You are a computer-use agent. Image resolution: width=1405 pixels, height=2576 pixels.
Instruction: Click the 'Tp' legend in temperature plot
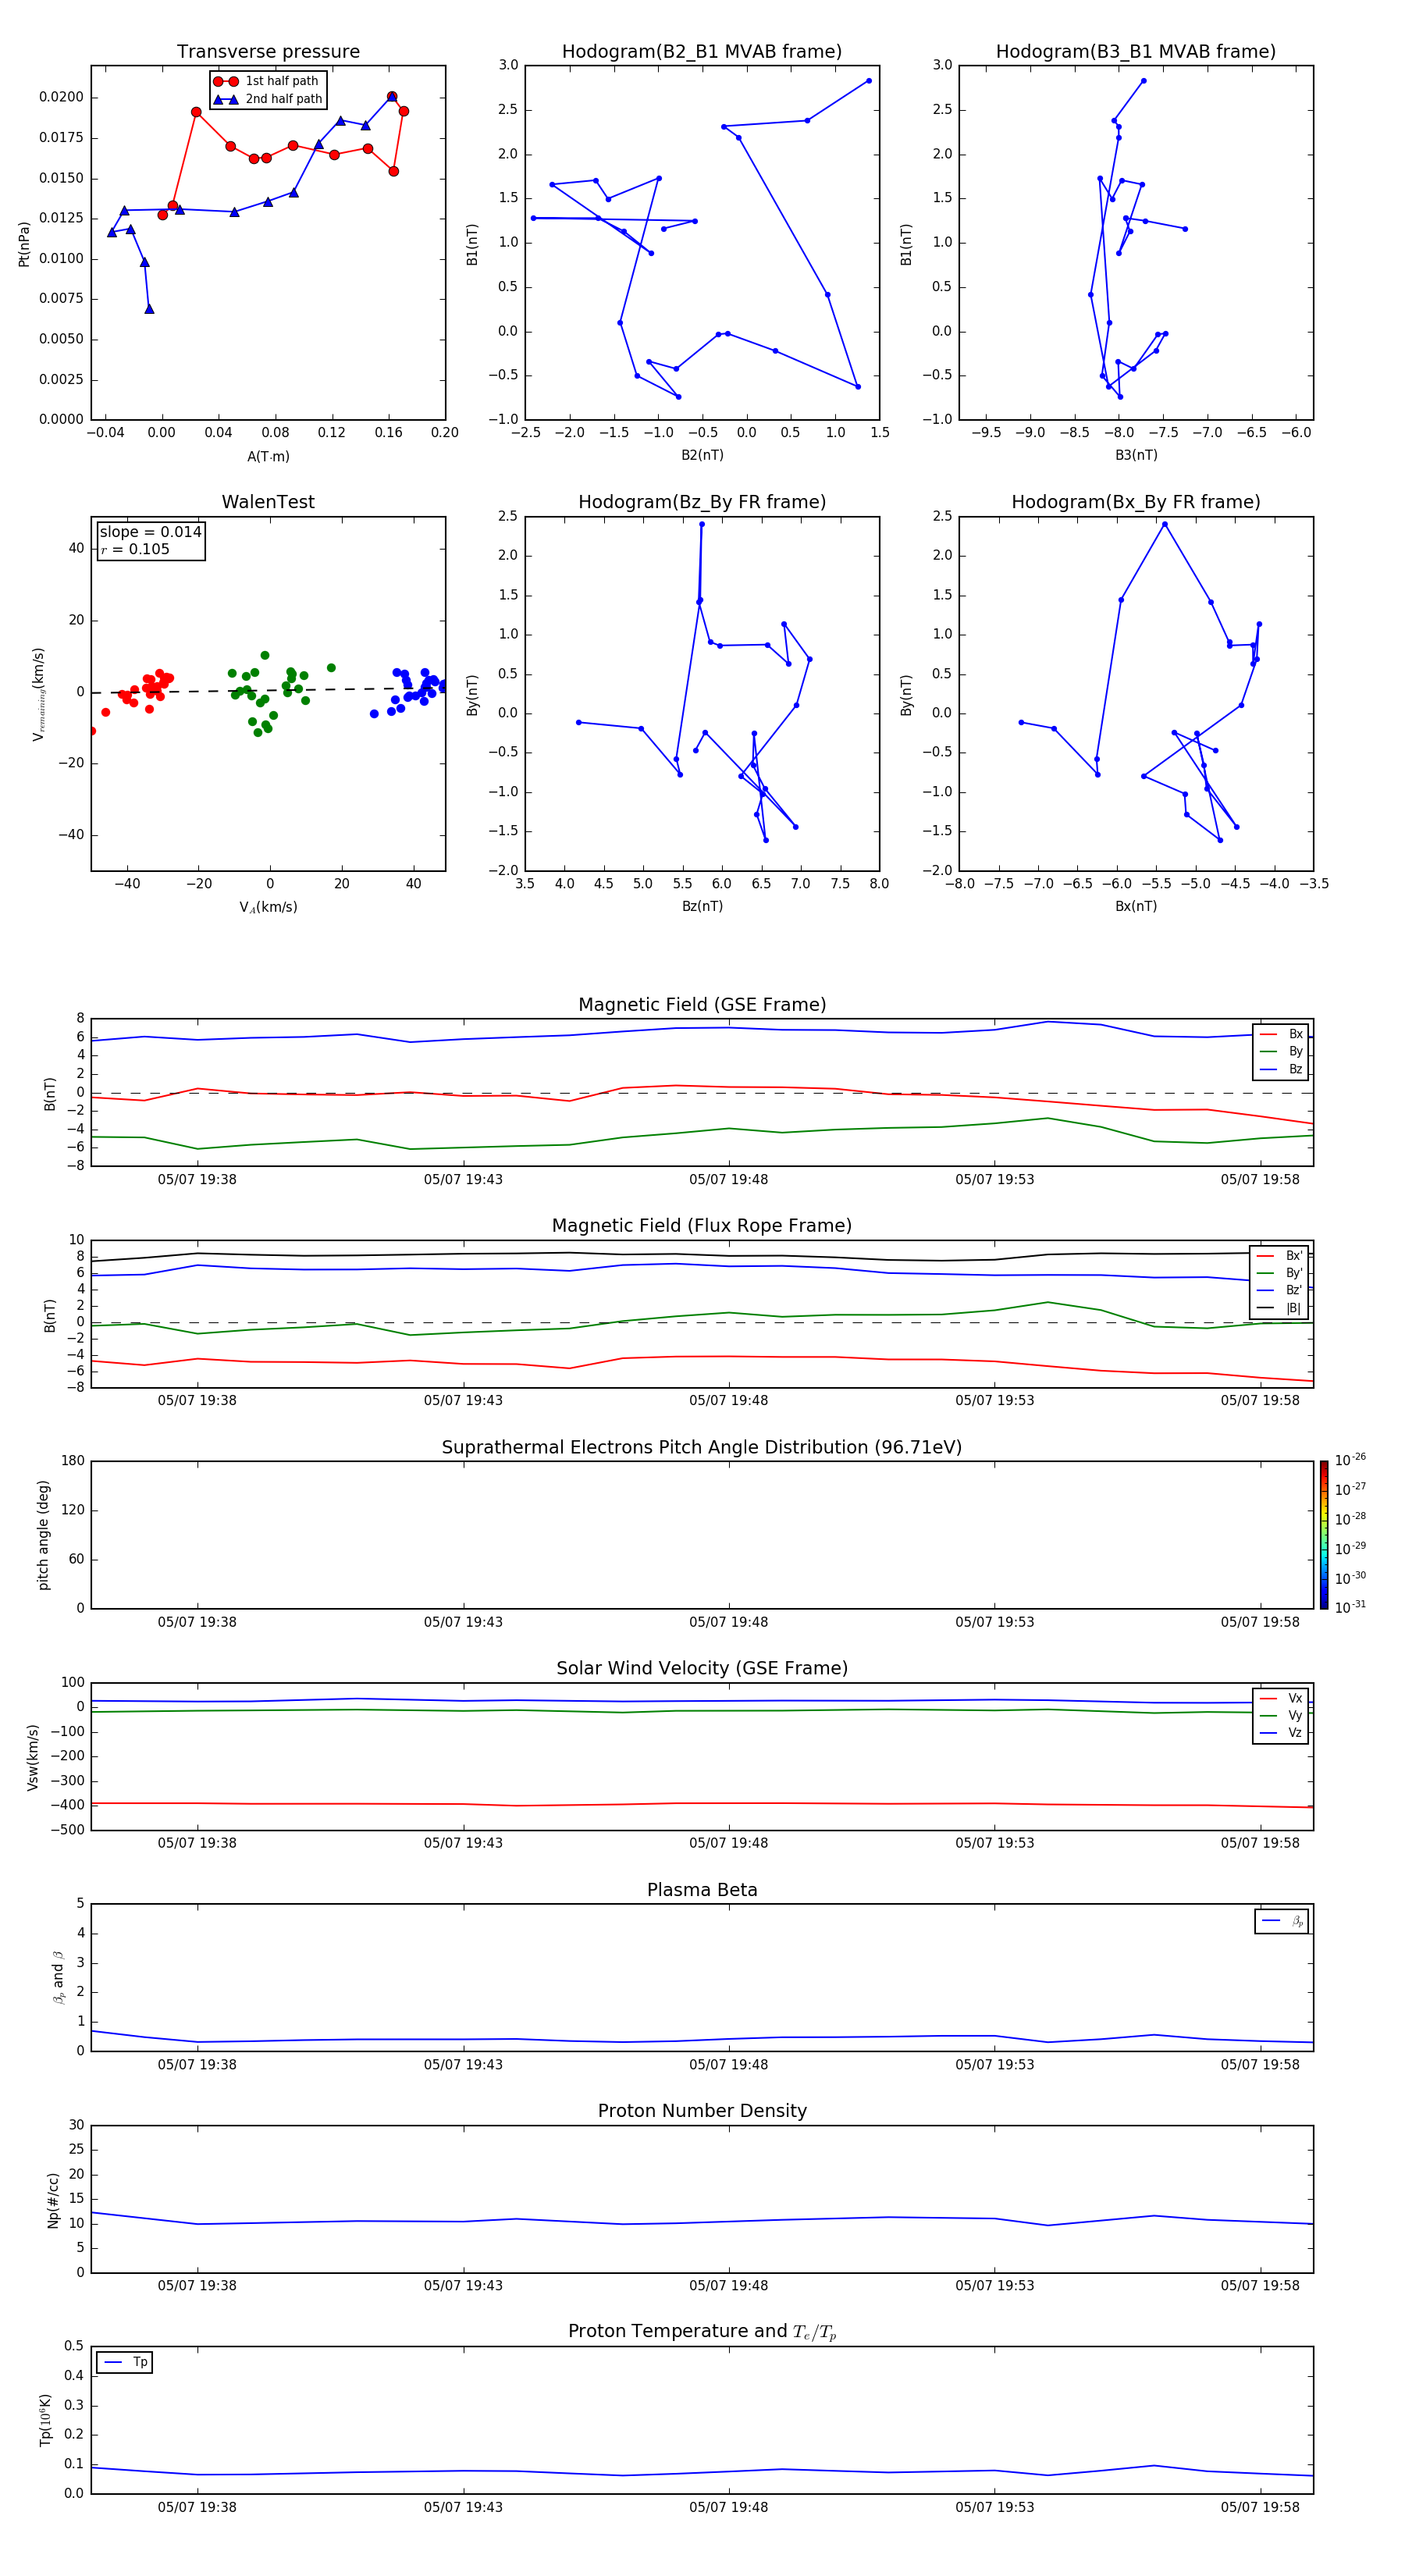coord(124,2363)
